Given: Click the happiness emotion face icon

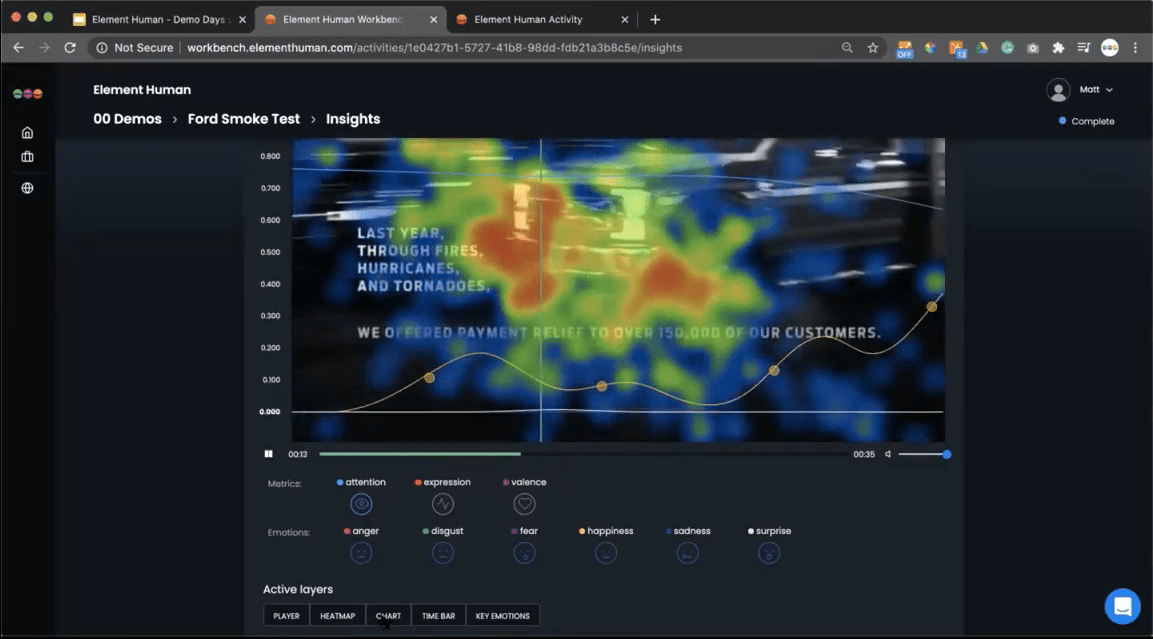Looking at the screenshot, I should [606, 552].
